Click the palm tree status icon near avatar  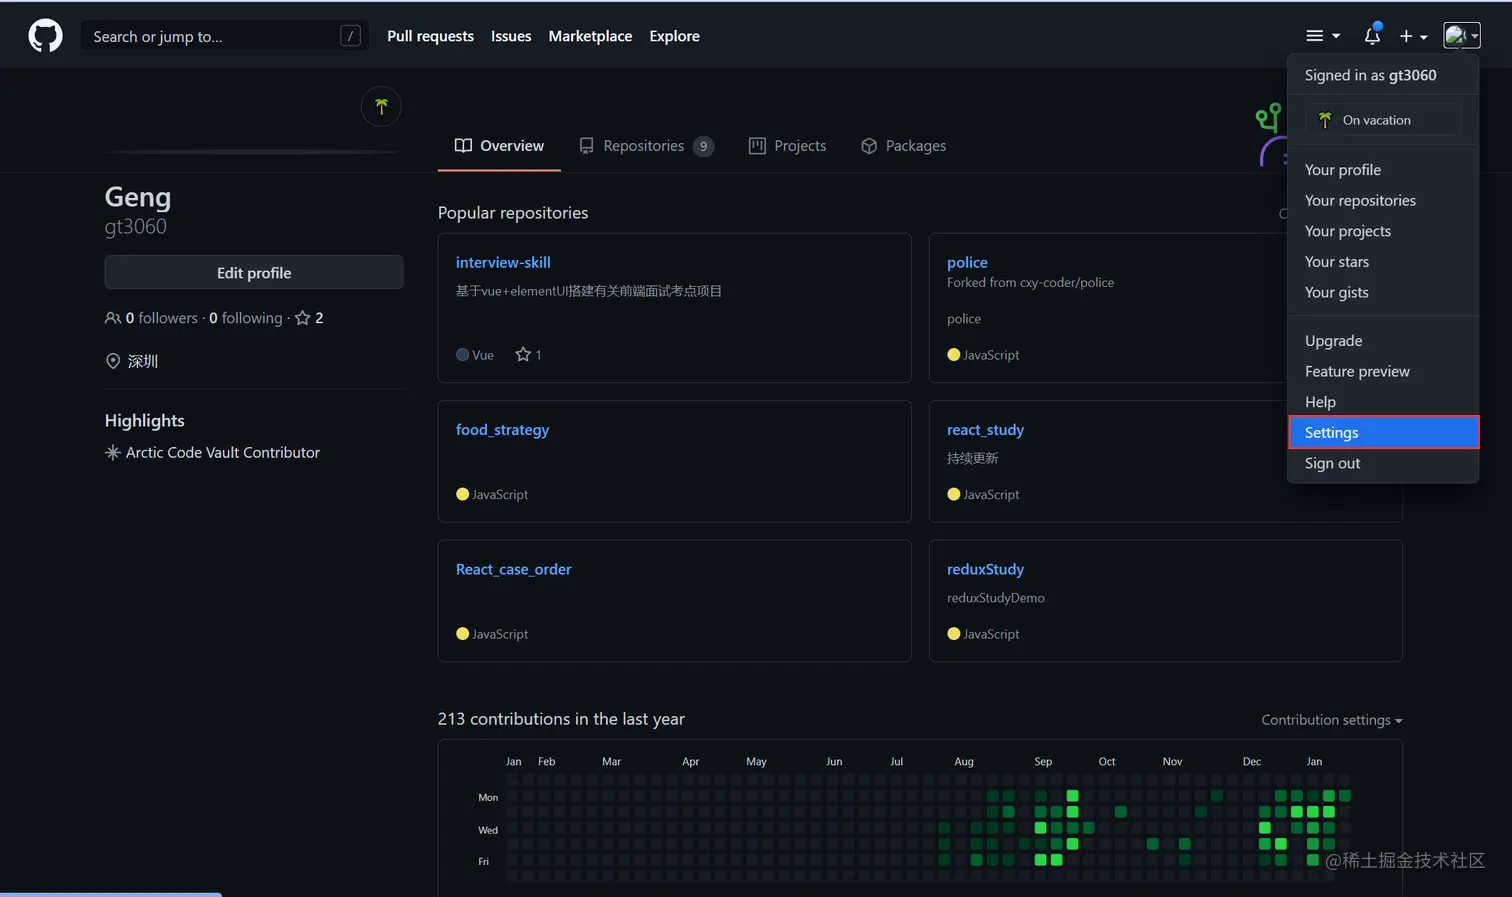[x=381, y=106]
